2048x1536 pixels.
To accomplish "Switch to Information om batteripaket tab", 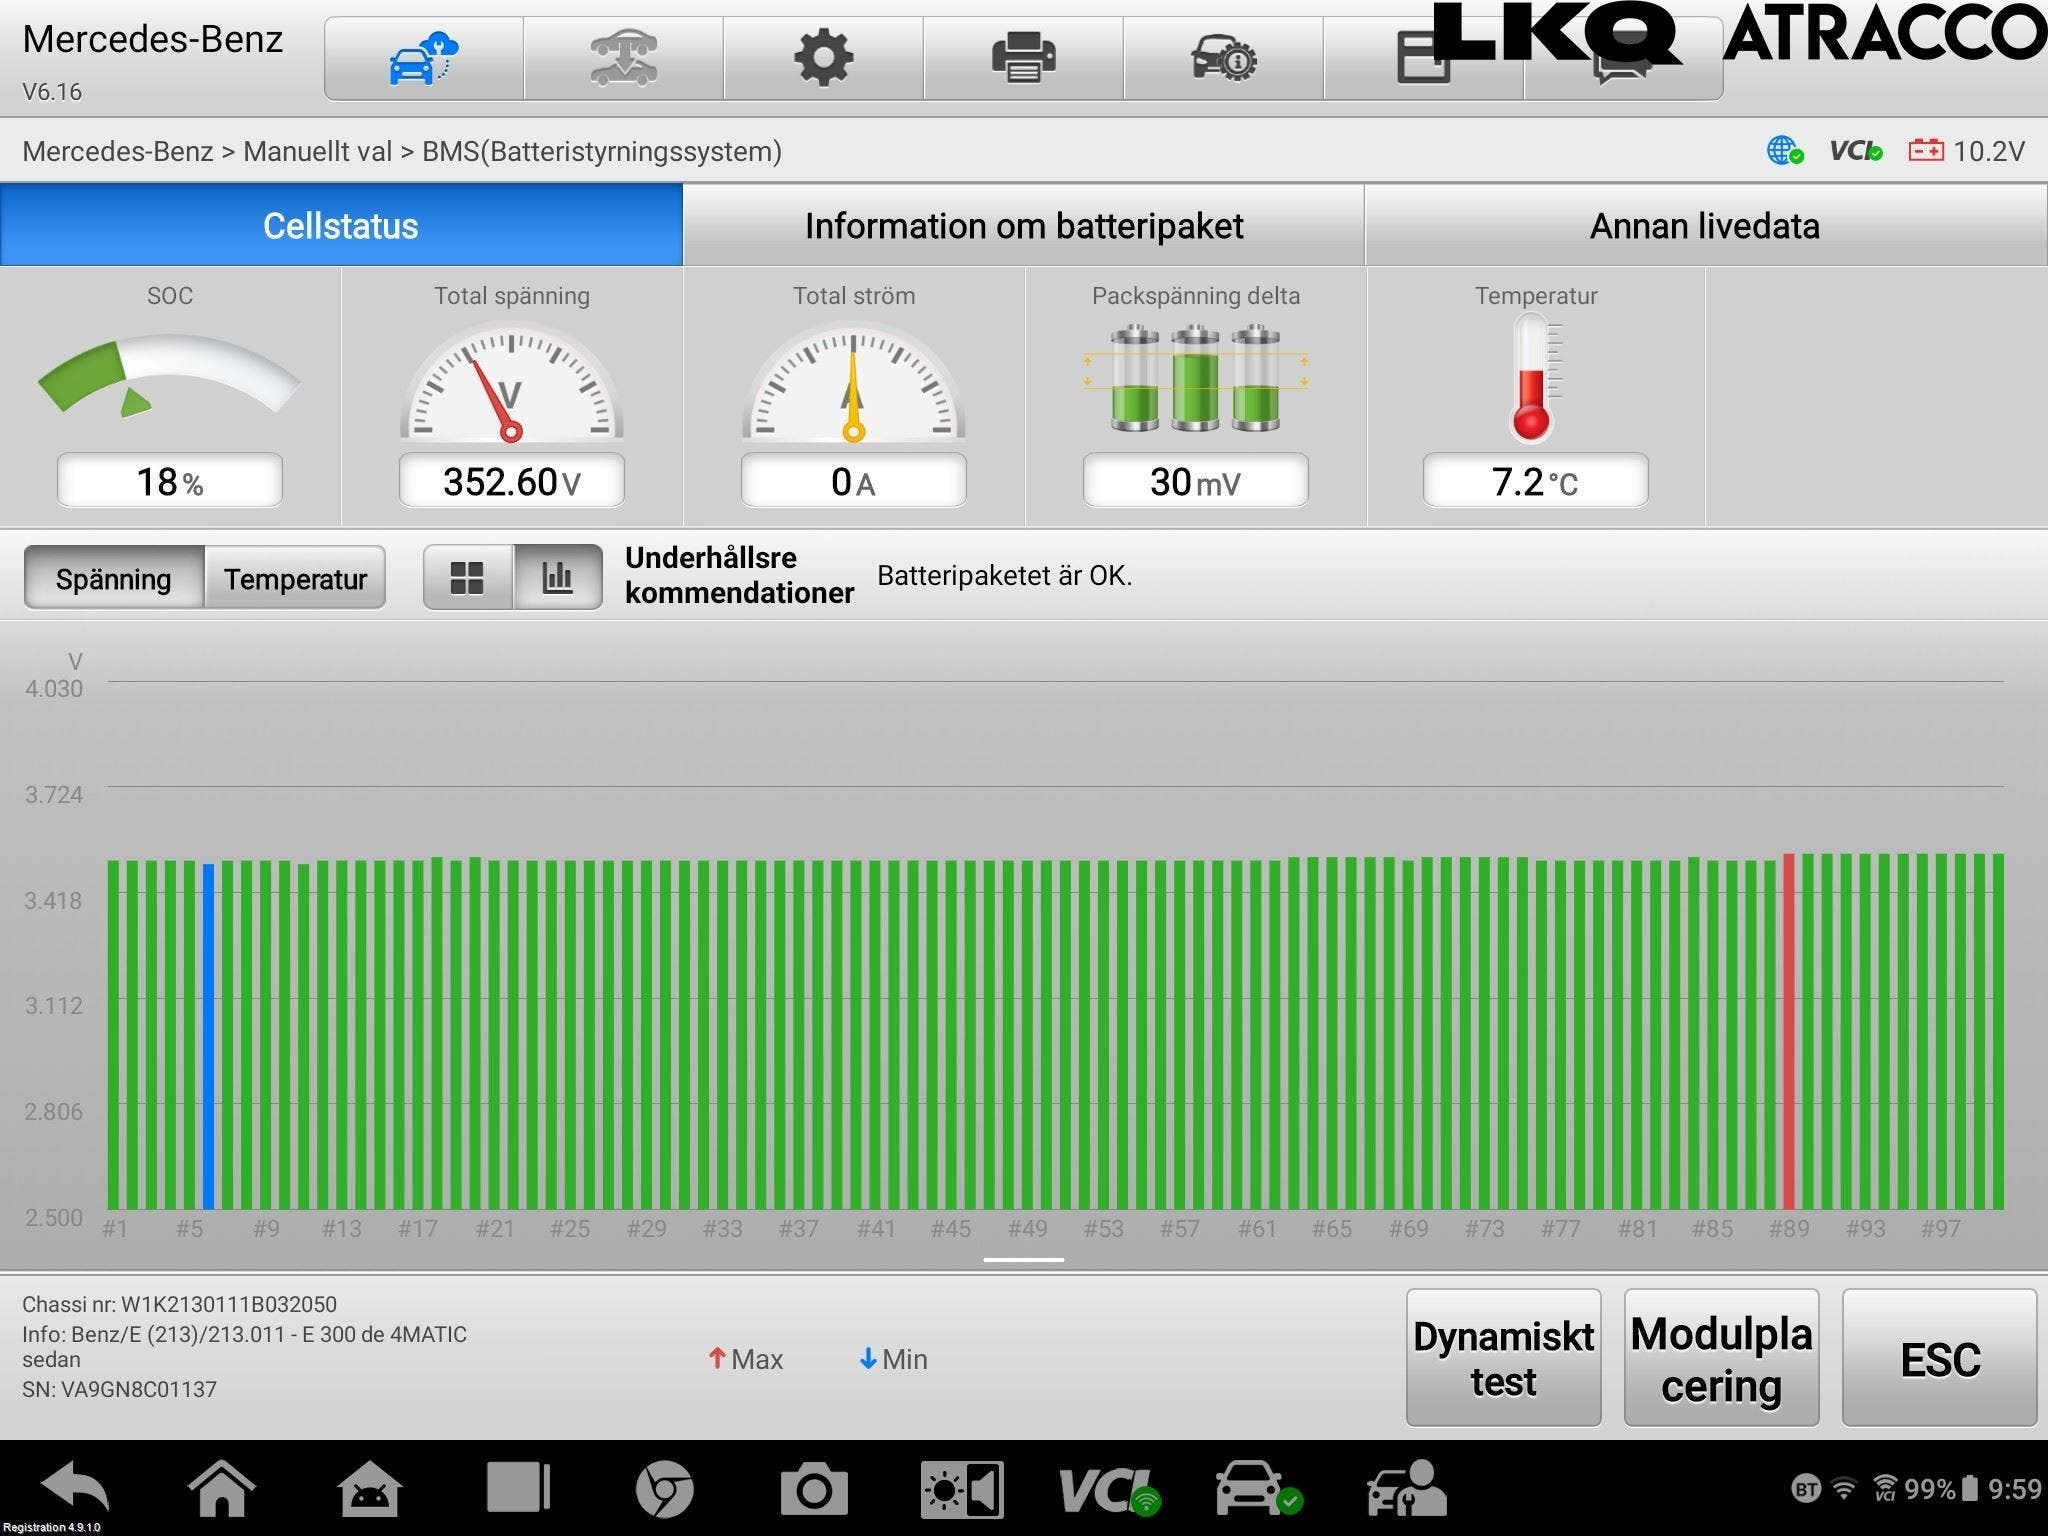I will click(1023, 226).
